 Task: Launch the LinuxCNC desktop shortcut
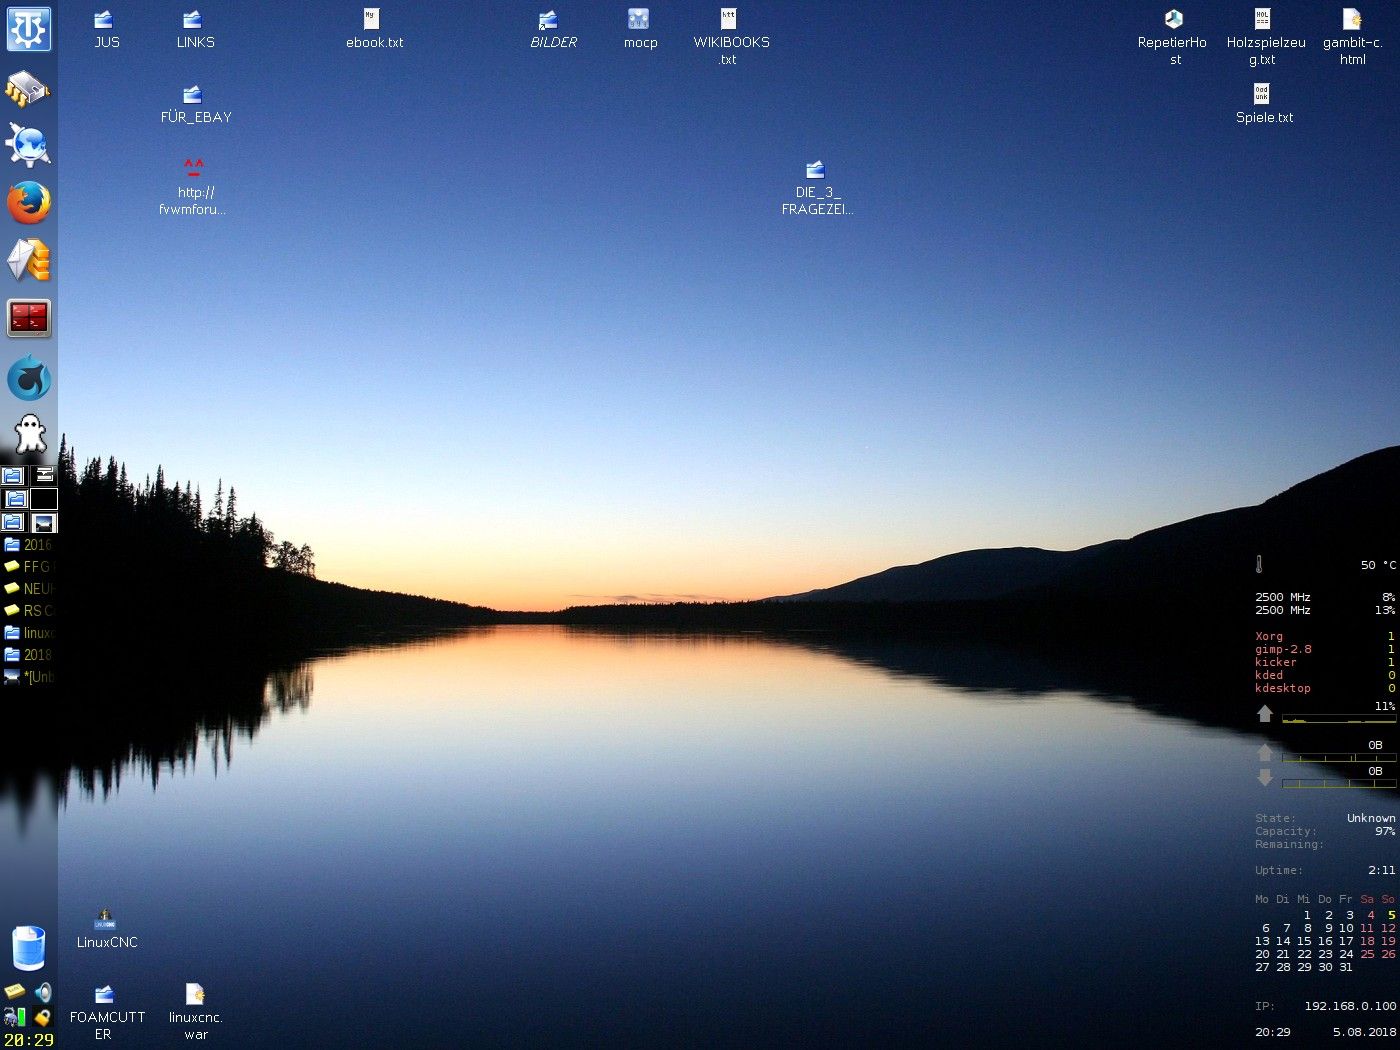pyautogui.click(x=105, y=920)
